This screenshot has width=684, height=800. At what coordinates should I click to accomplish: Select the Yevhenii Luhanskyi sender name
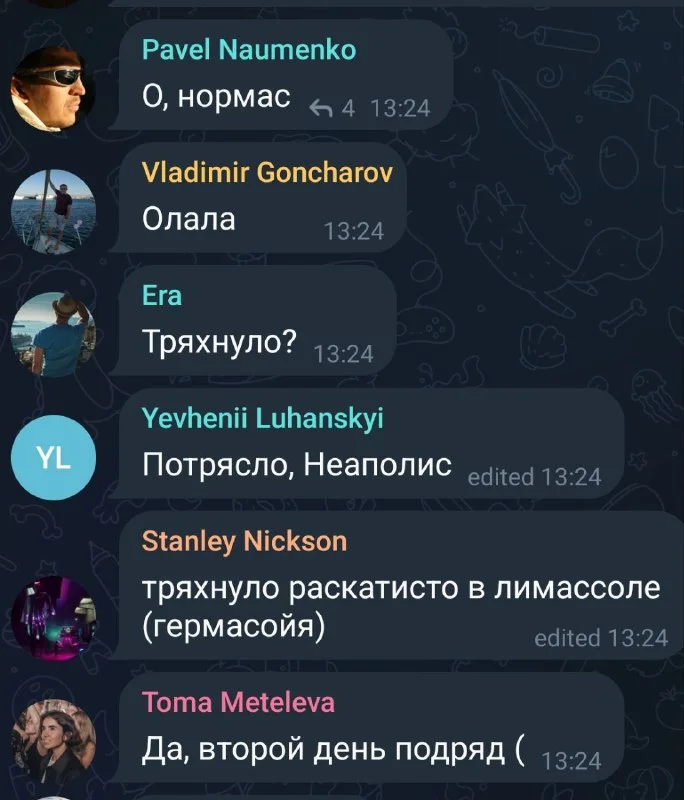coord(263,418)
